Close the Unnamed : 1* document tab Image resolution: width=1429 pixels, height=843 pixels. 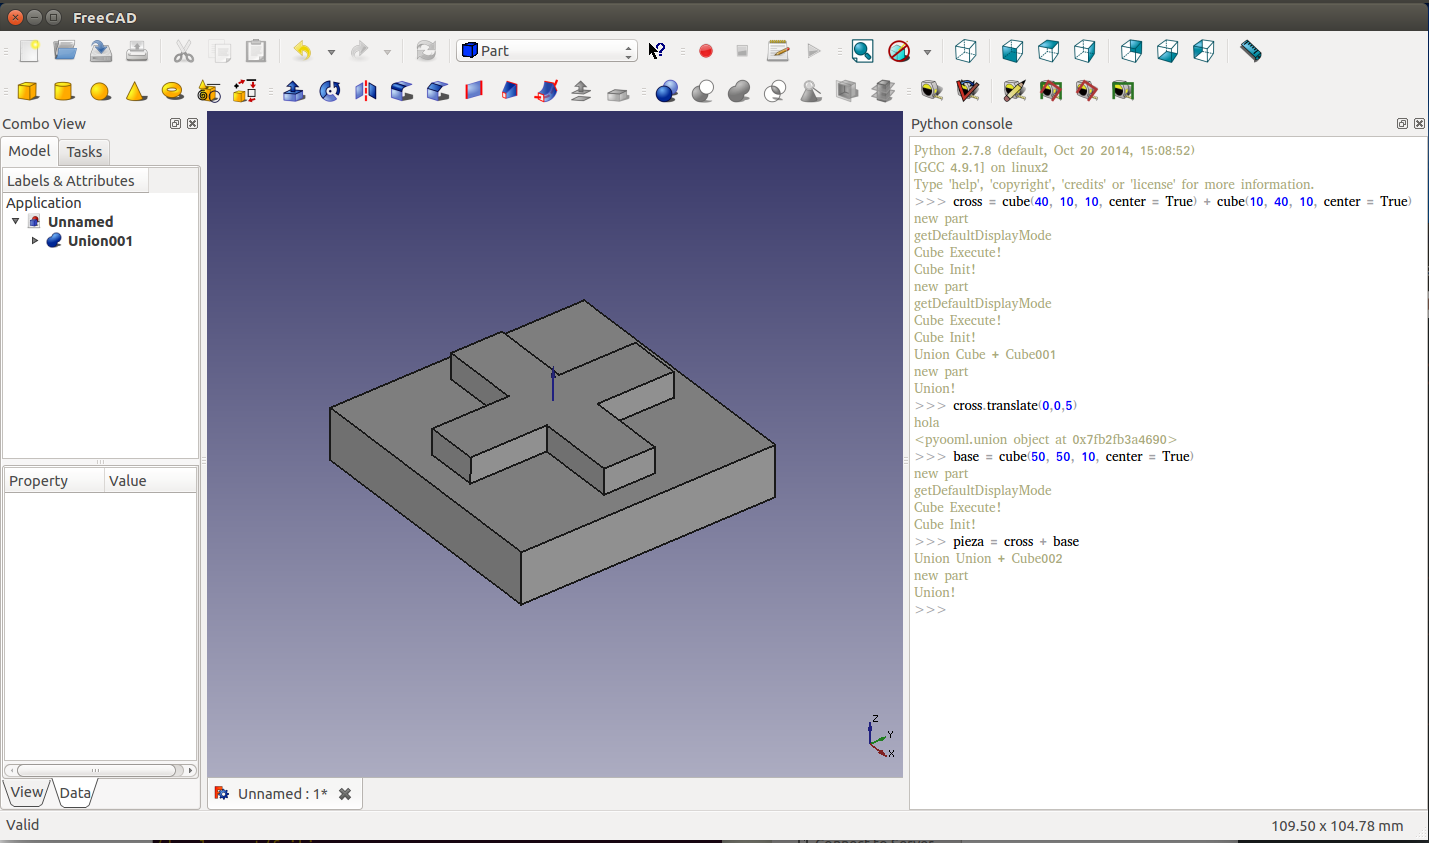345,794
